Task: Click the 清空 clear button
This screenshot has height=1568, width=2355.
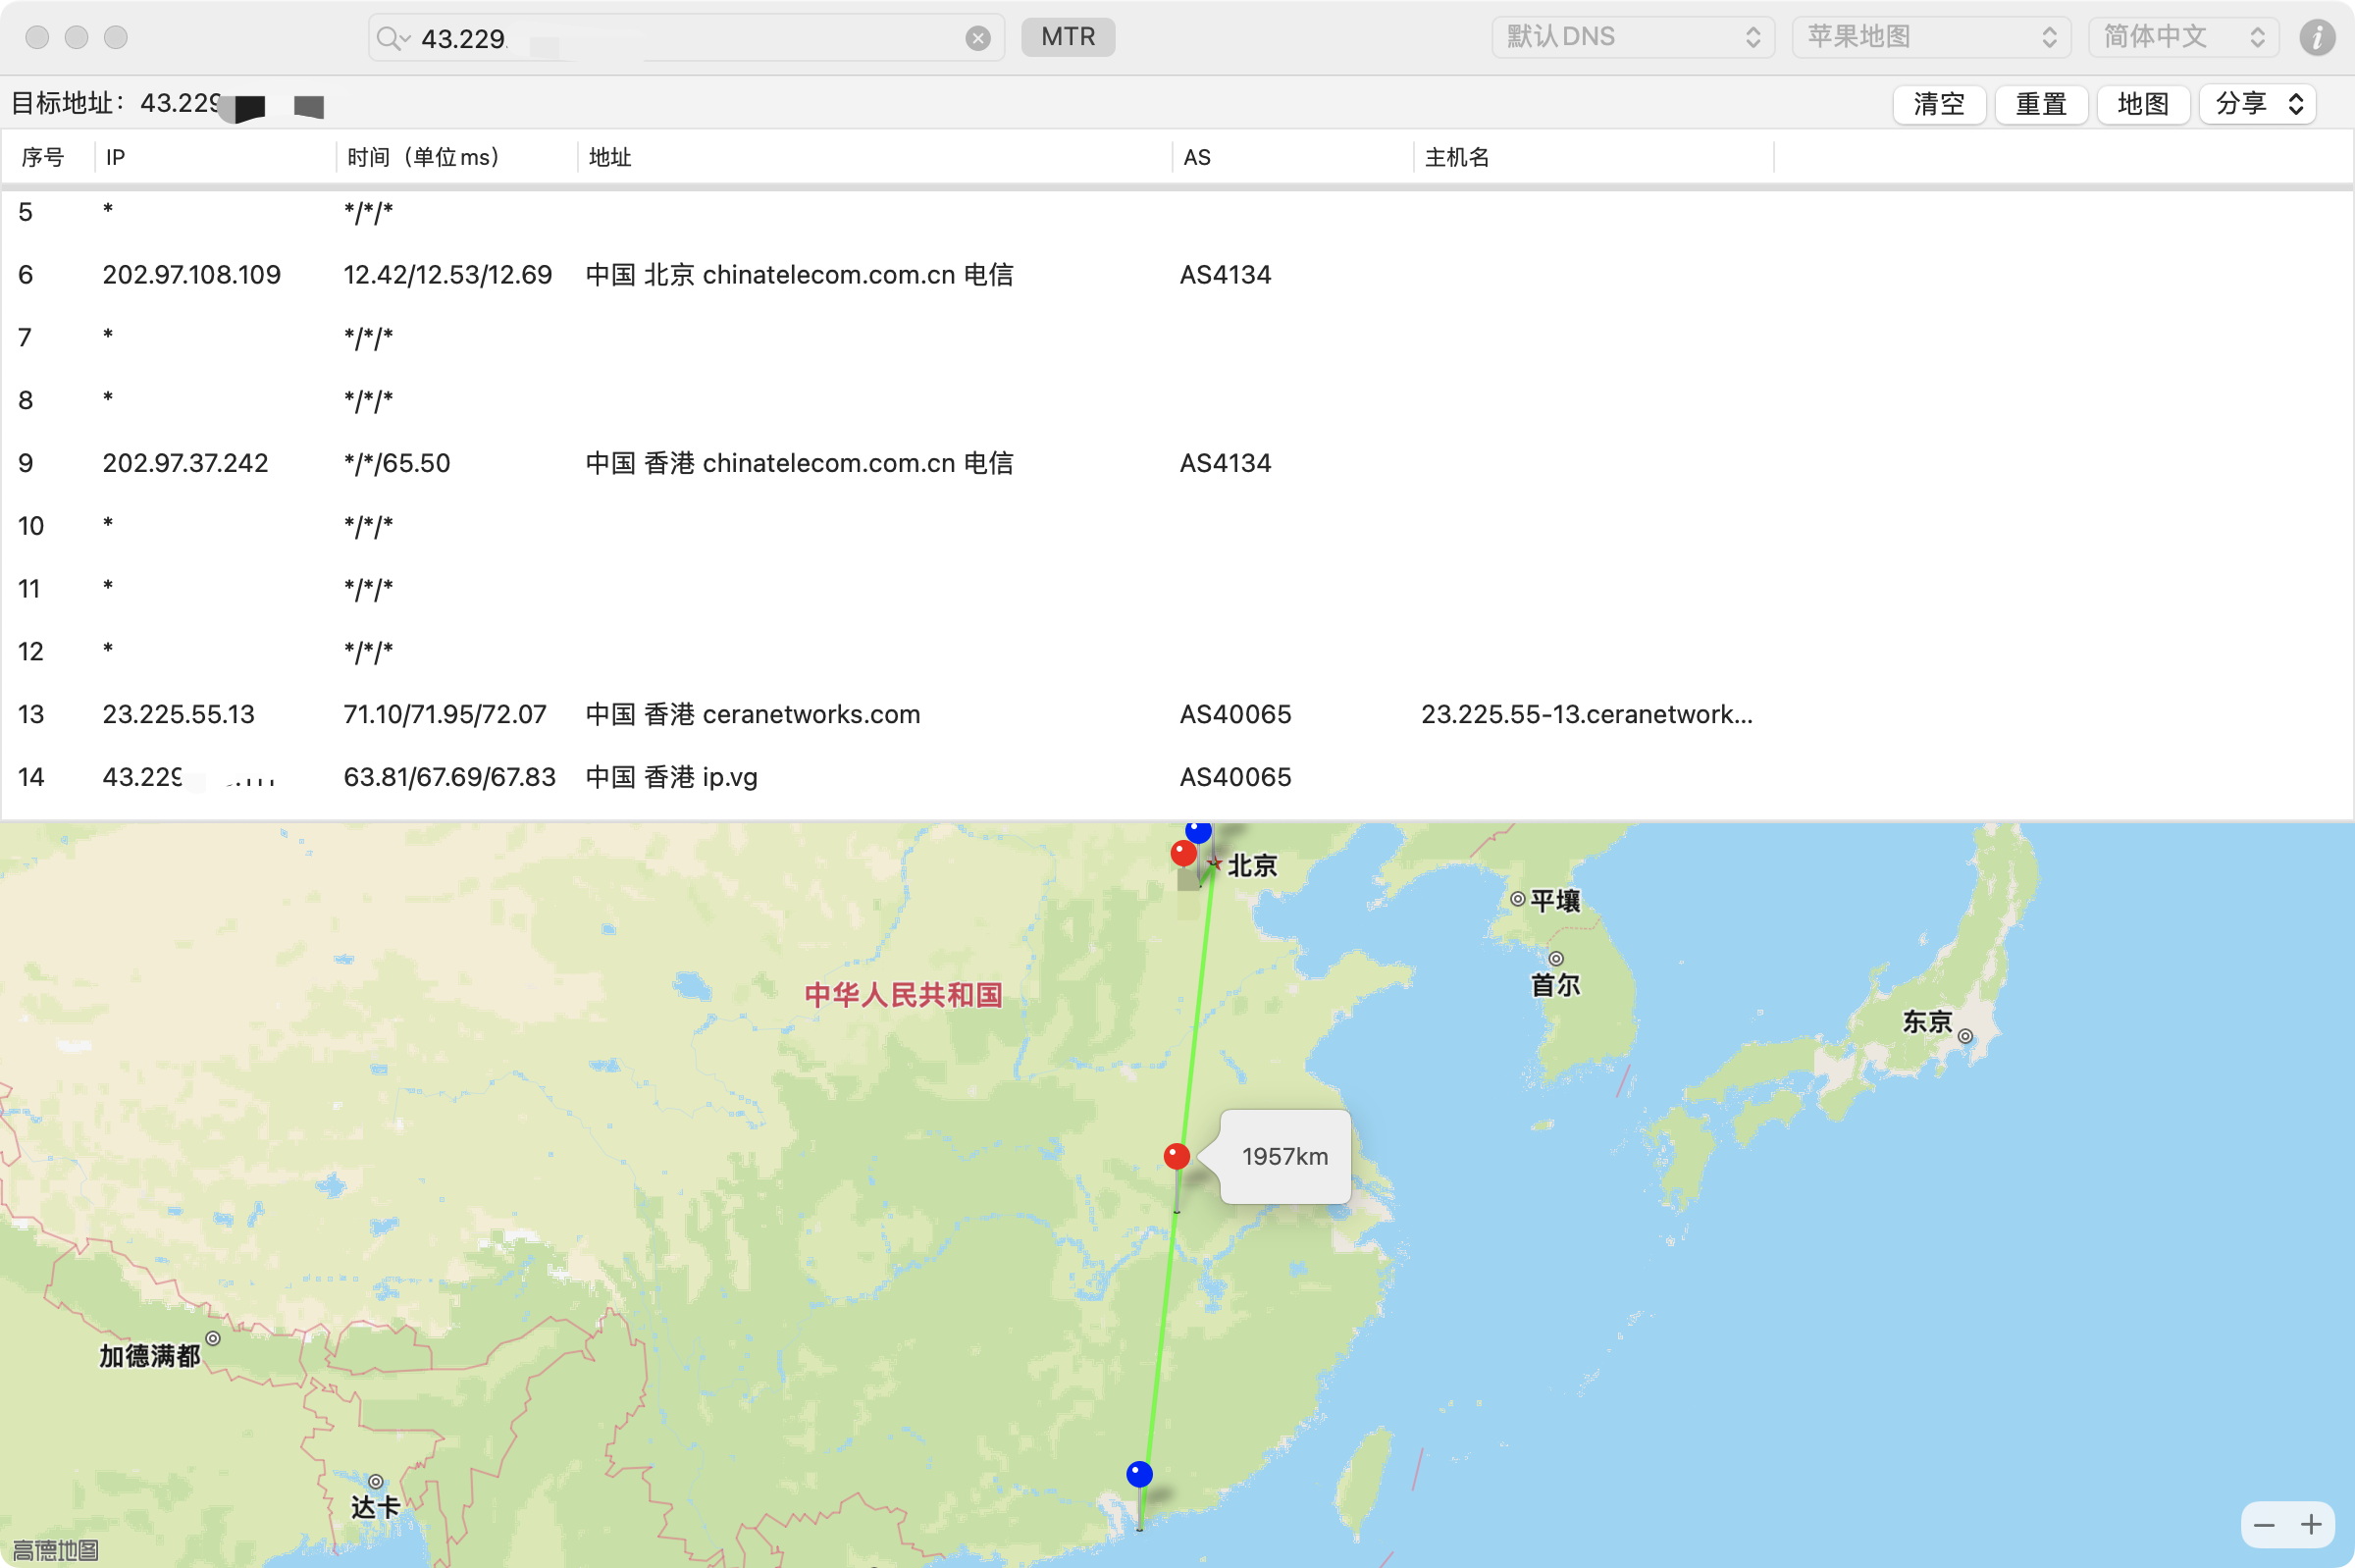Action: click(x=1938, y=104)
